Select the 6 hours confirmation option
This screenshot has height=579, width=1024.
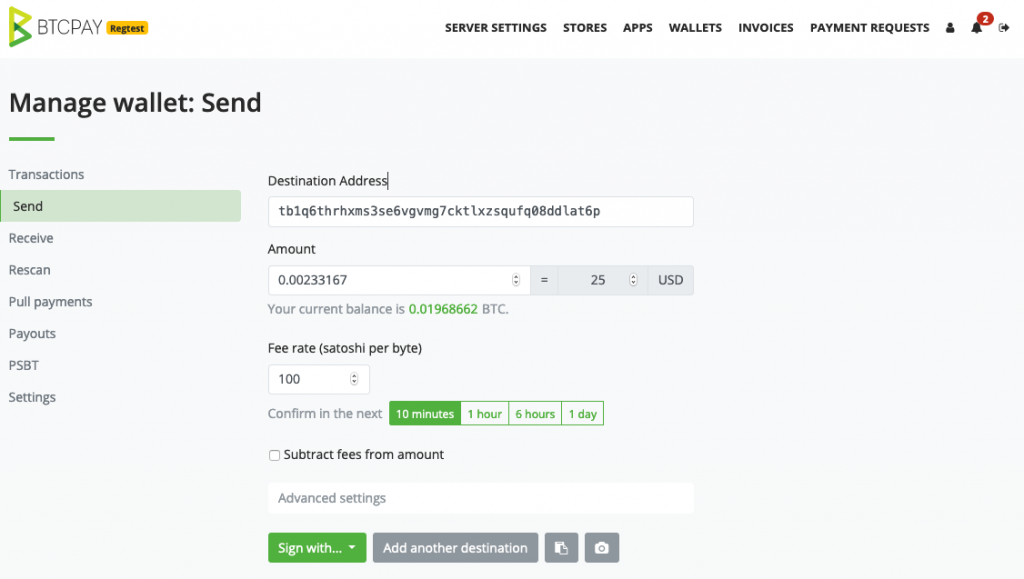[x=535, y=414]
